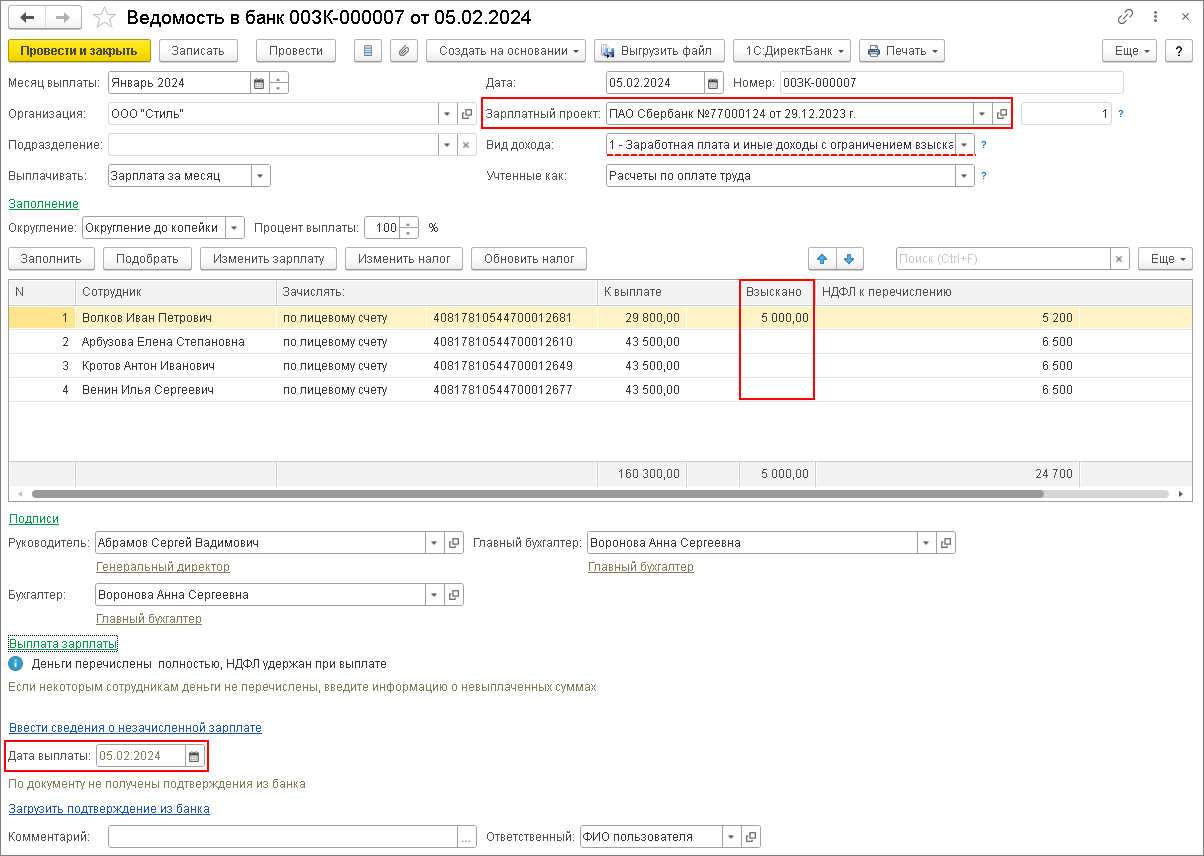Click Ввести сведения о незачисленной зарплате link
The width and height of the screenshot is (1204, 856).
tap(135, 728)
